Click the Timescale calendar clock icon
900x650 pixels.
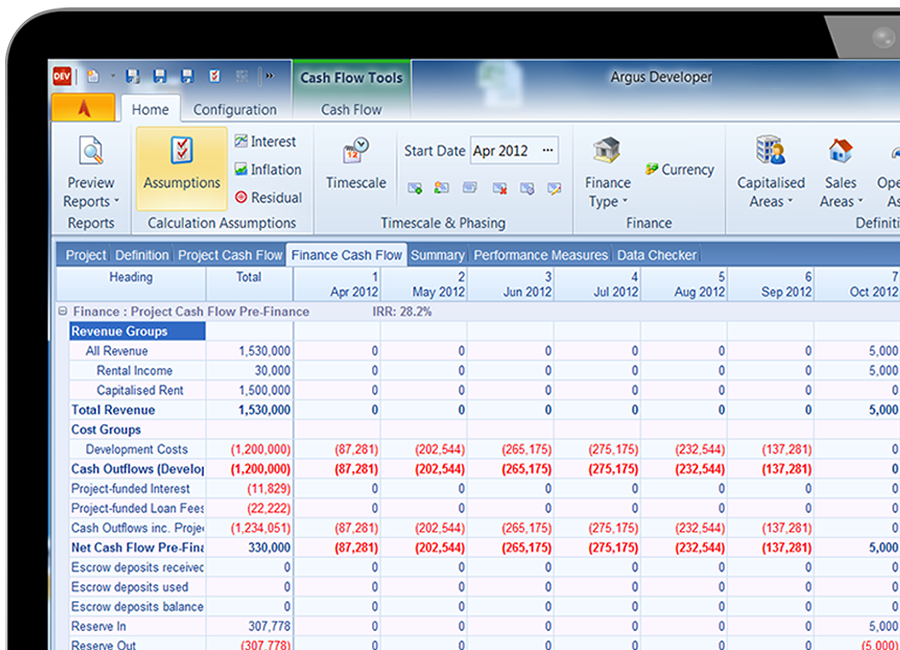point(356,150)
